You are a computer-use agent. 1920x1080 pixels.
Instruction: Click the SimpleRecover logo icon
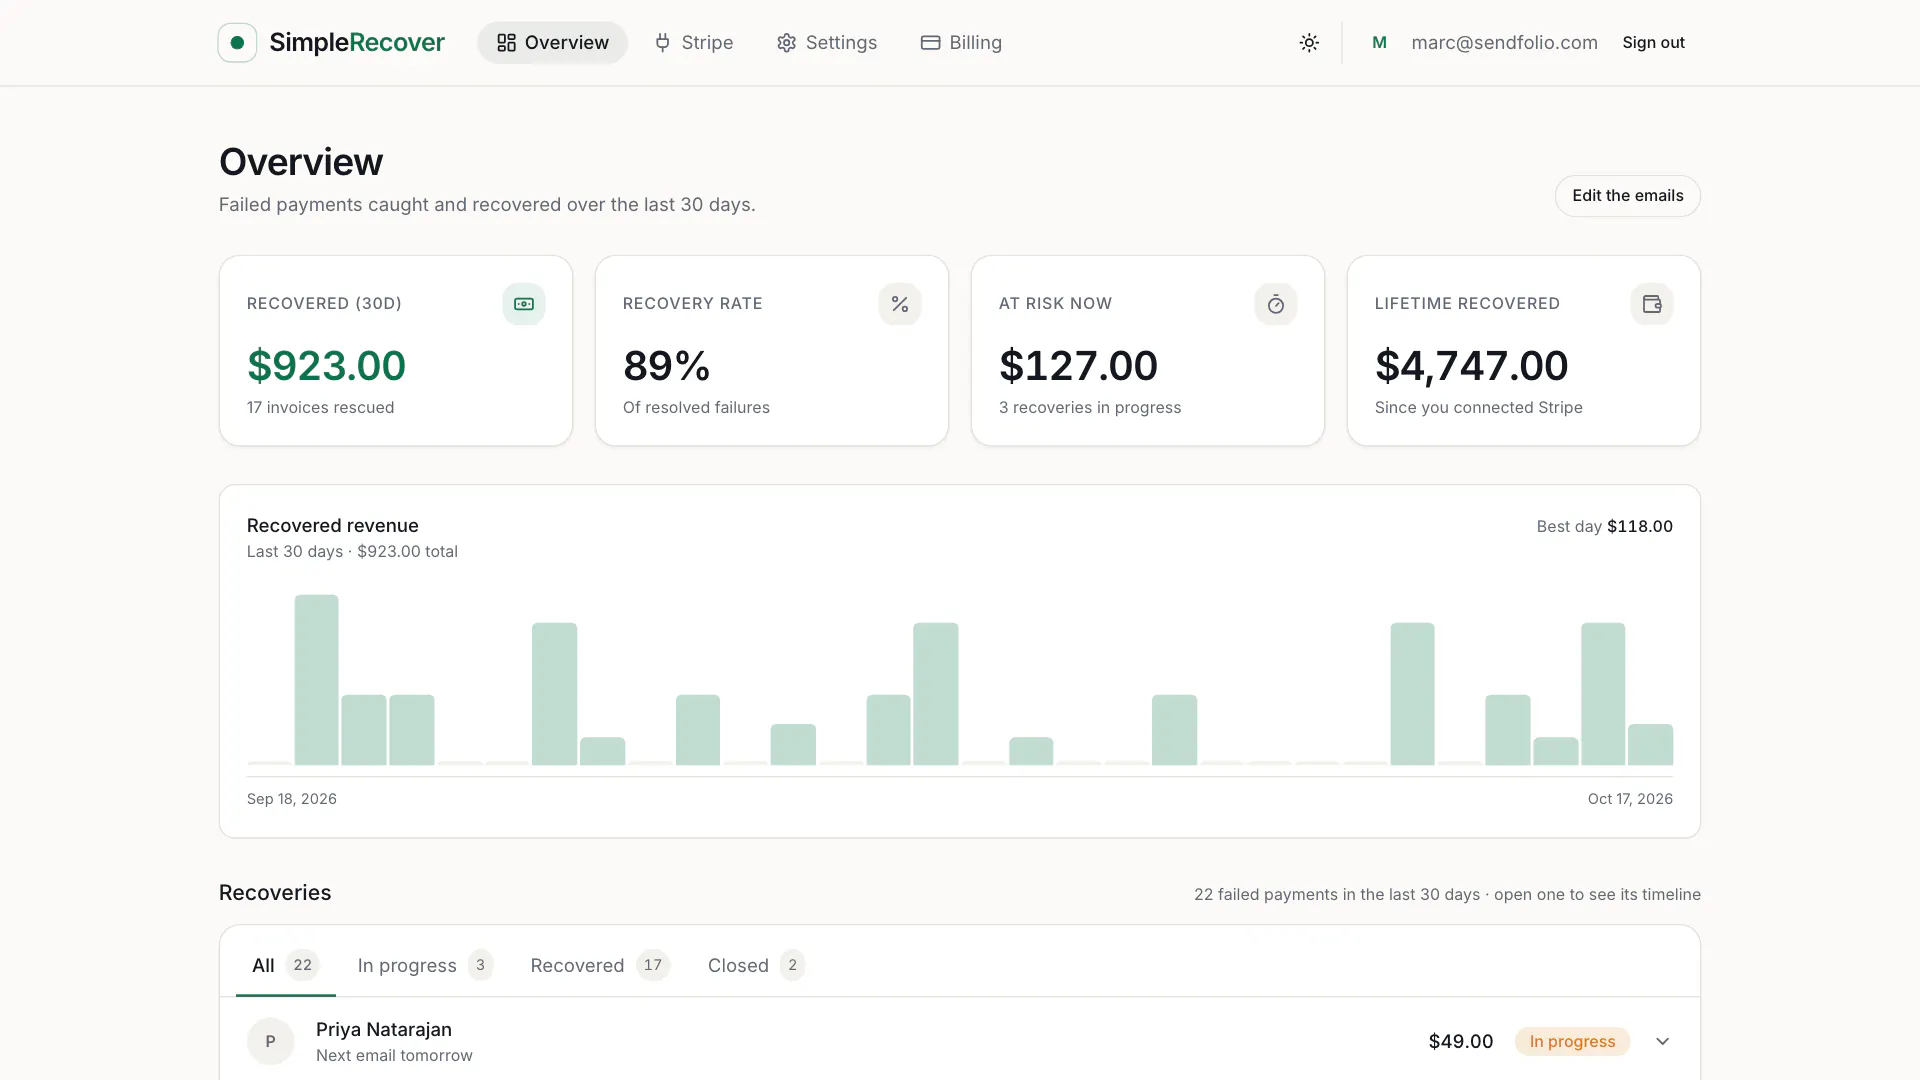click(x=237, y=43)
